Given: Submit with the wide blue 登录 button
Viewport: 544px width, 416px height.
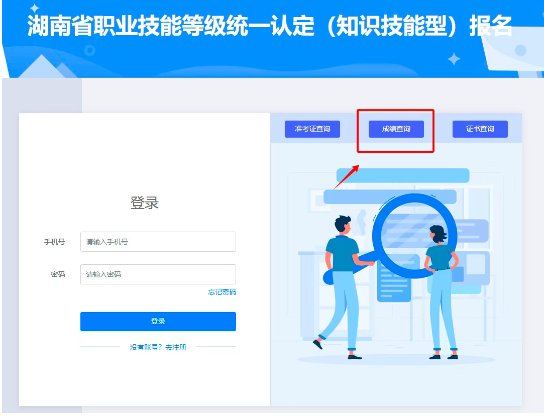Looking at the screenshot, I should pos(158,321).
